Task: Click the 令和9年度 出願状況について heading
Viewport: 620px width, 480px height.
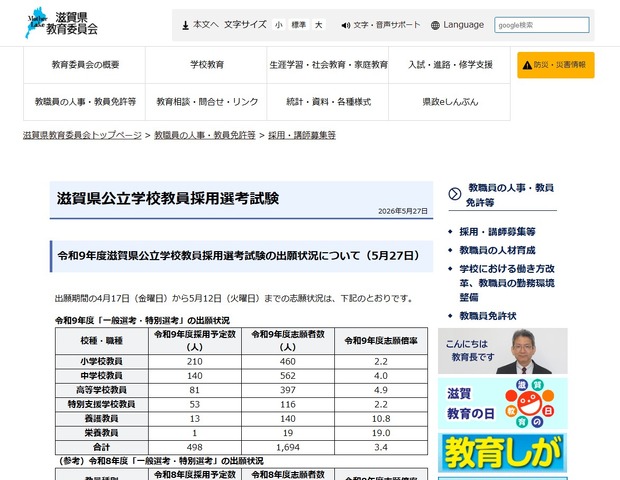Action: pos(239,256)
